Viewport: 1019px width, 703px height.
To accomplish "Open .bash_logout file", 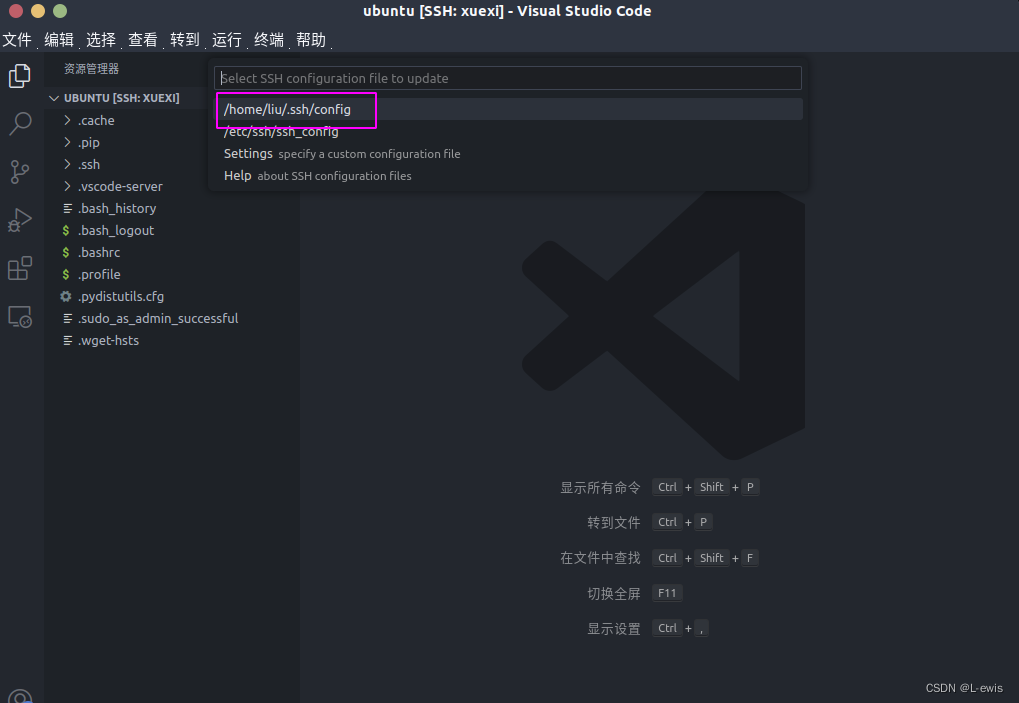I will pos(116,231).
